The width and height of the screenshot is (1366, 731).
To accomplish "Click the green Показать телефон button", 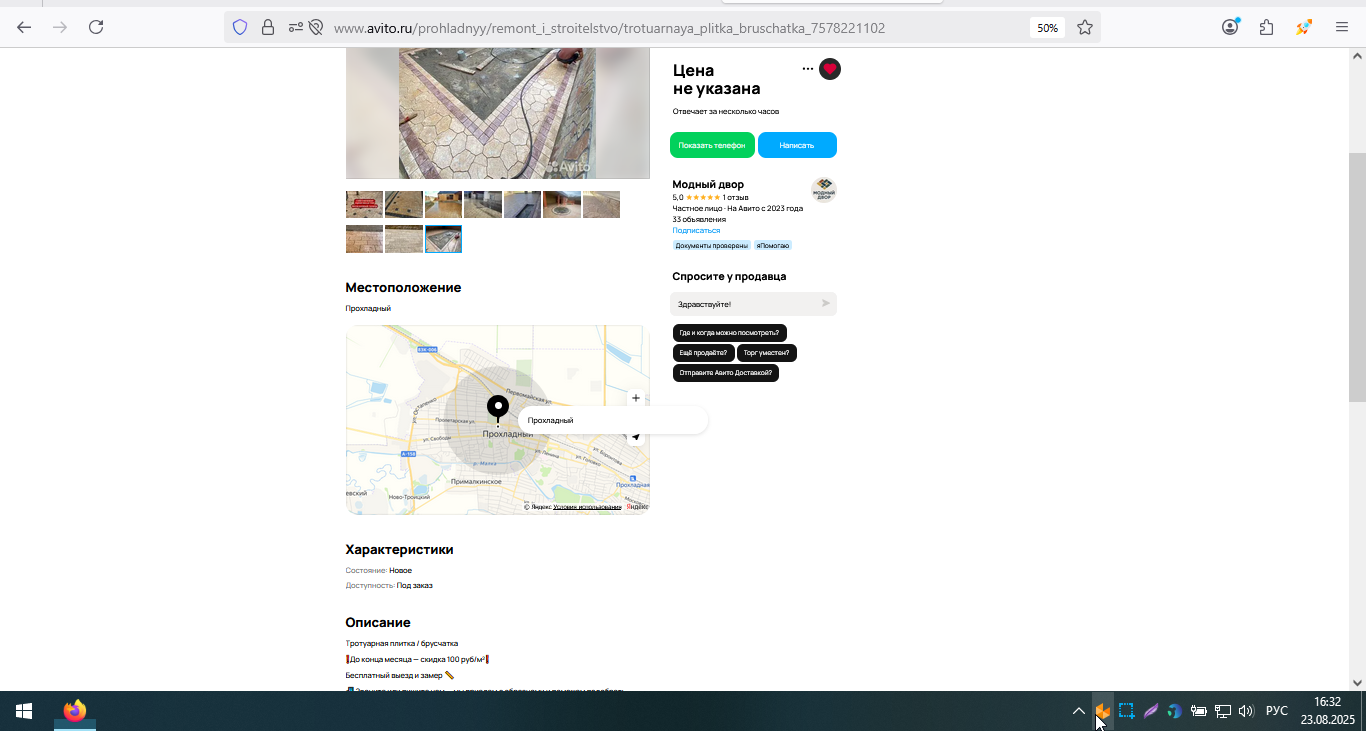I will 712,145.
